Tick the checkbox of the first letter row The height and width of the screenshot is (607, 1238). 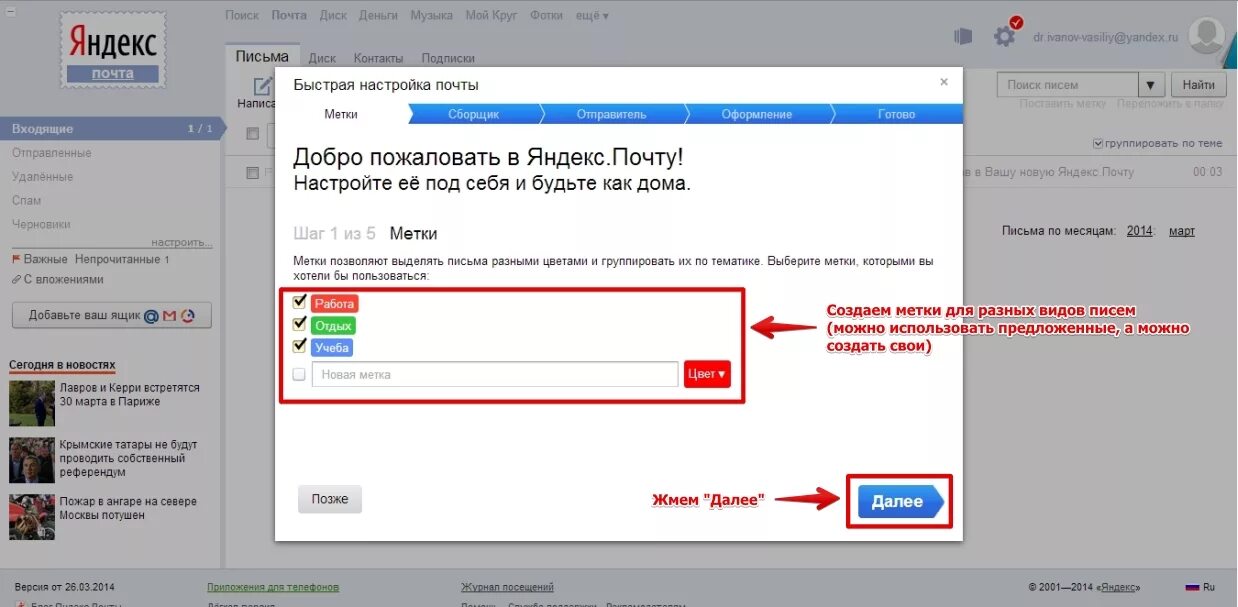[253, 172]
